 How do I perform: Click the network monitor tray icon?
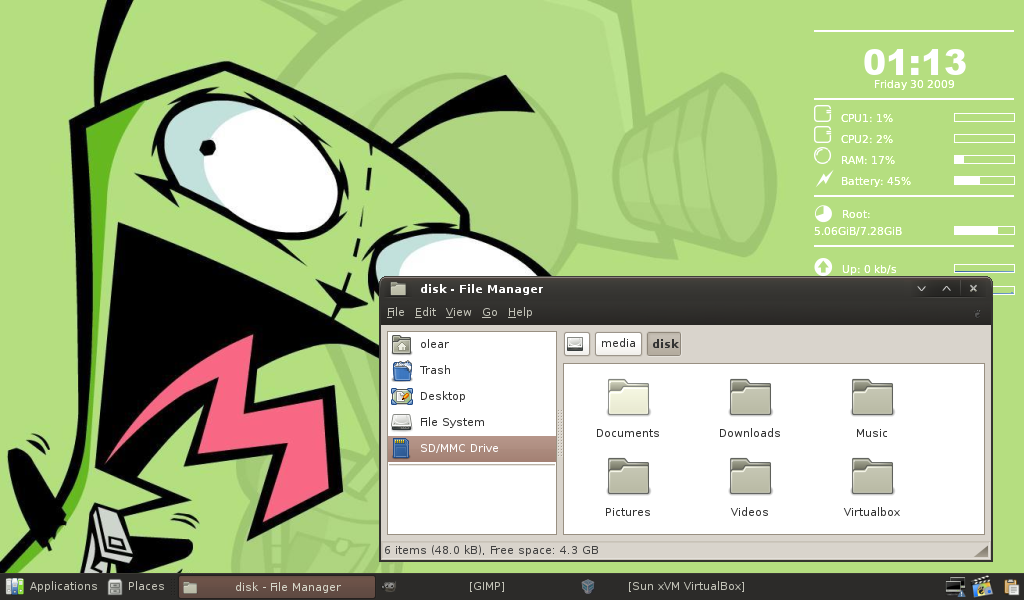955,586
